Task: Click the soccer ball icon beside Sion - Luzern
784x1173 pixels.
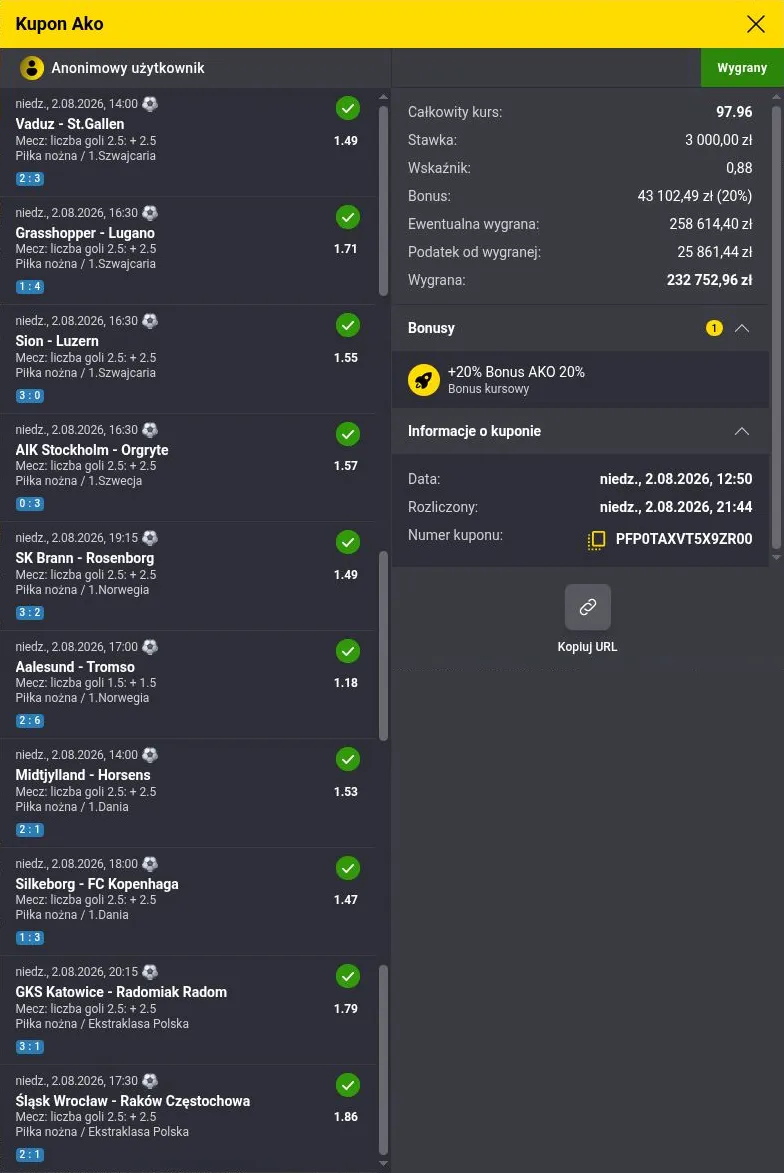Action: pos(150,321)
